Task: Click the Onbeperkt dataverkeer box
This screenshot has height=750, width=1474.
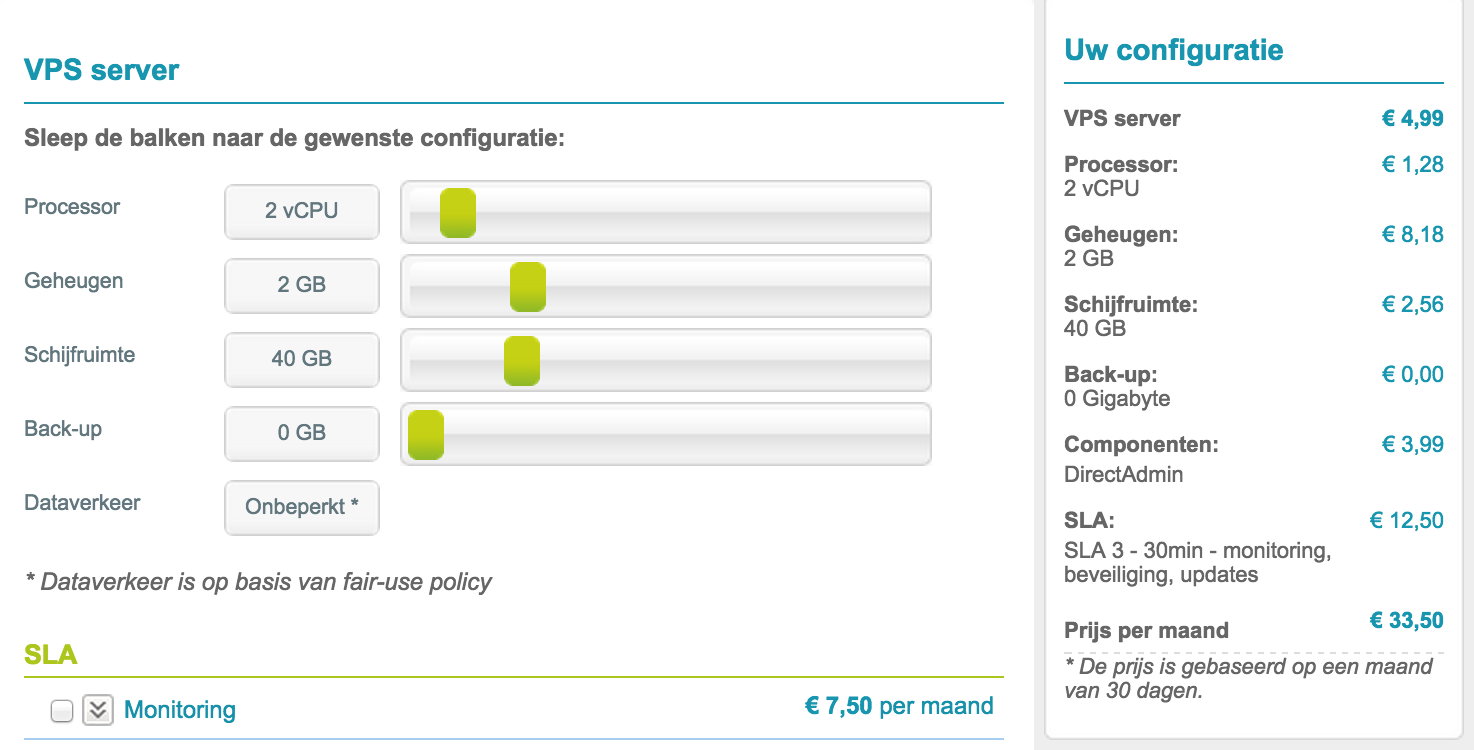Action: [x=302, y=507]
